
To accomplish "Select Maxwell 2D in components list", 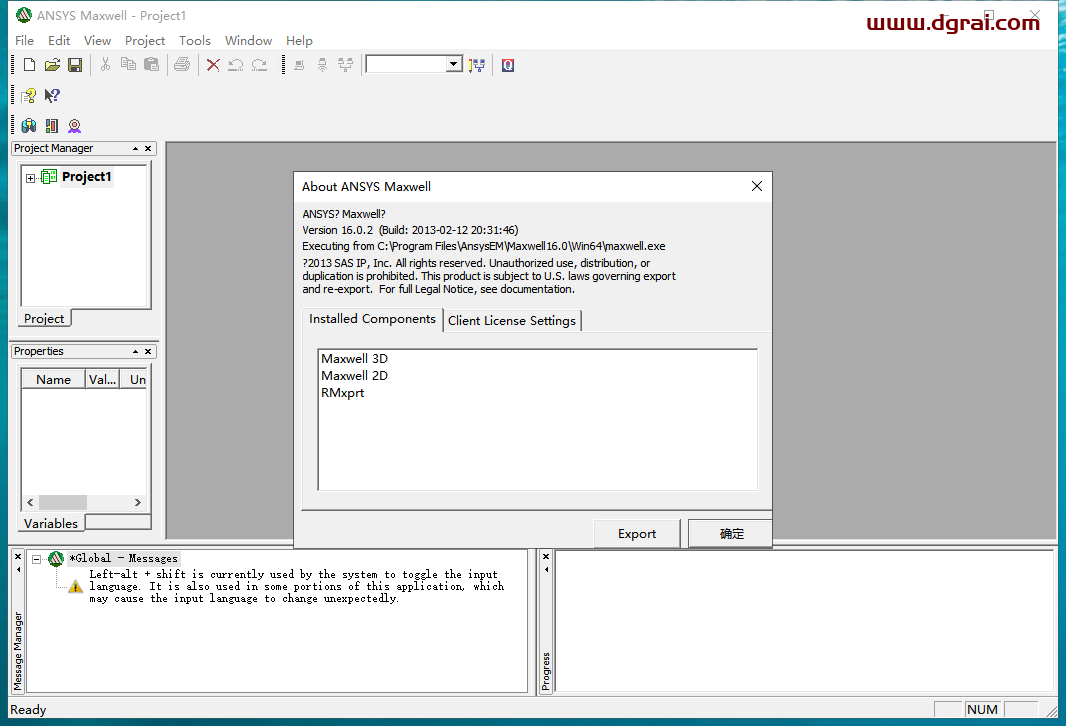I will point(354,375).
